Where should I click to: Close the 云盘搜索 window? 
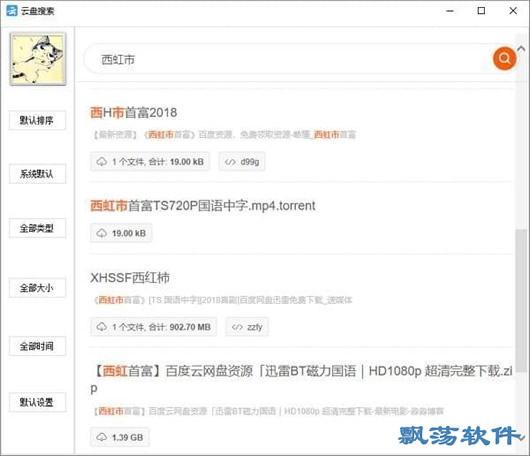pyautogui.click(x=513, y=11)
